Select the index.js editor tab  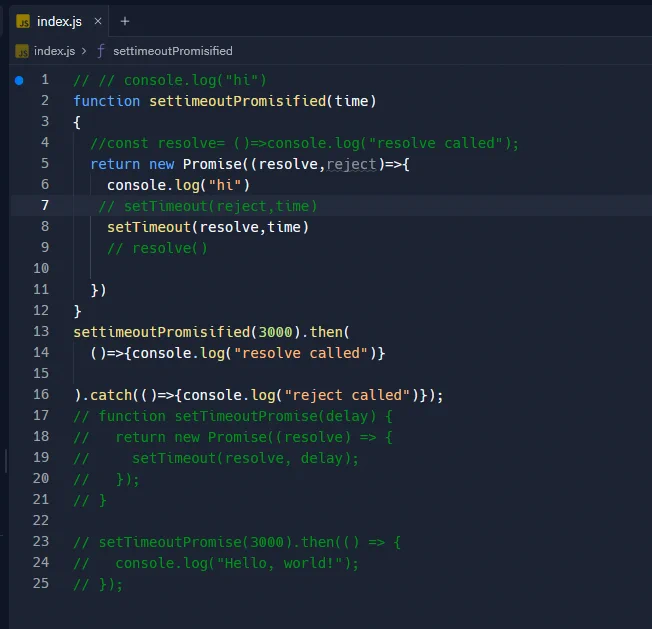[x=59, y=21]
